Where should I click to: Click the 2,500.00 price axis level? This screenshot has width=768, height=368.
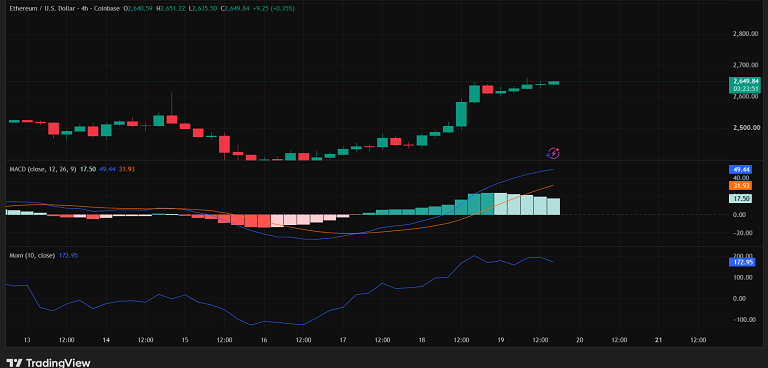745,128
